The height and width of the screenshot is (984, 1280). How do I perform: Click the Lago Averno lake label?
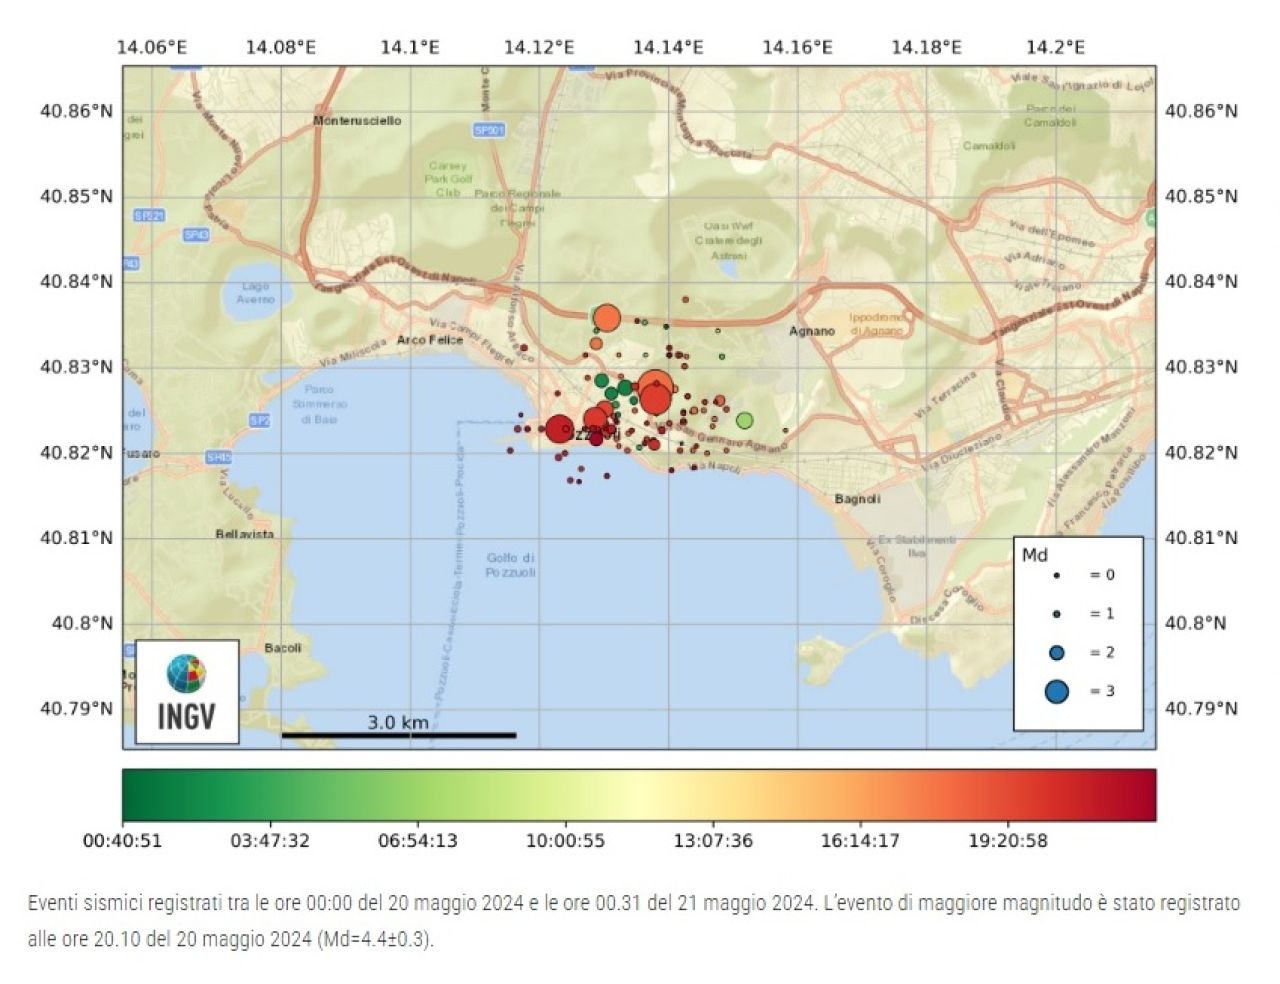point(255,293)
